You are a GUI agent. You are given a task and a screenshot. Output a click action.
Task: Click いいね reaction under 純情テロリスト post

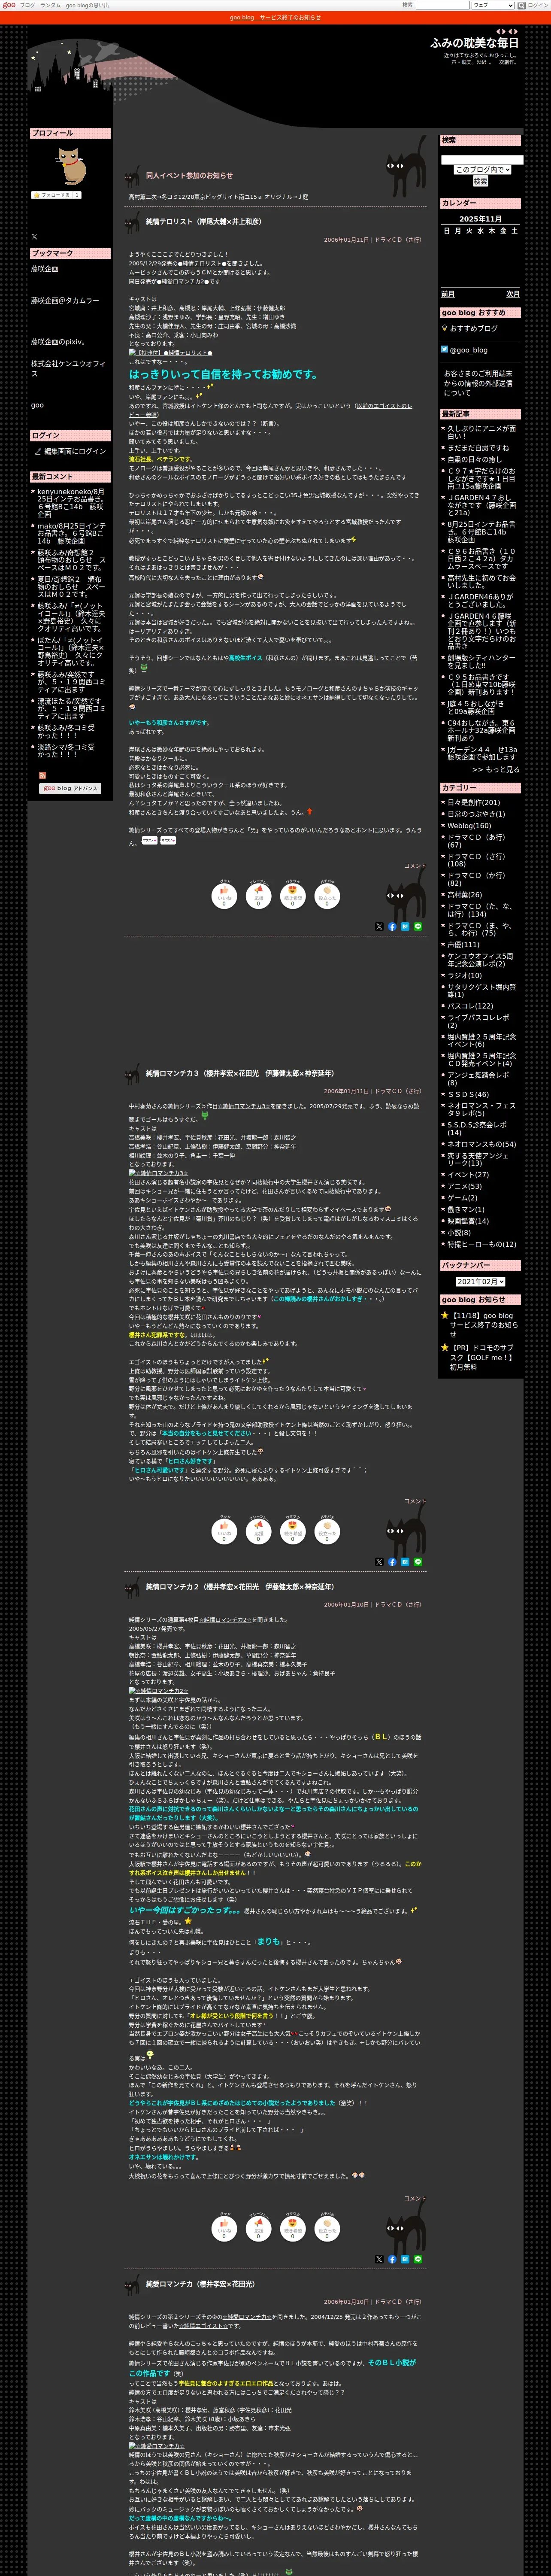coord(224,895)
